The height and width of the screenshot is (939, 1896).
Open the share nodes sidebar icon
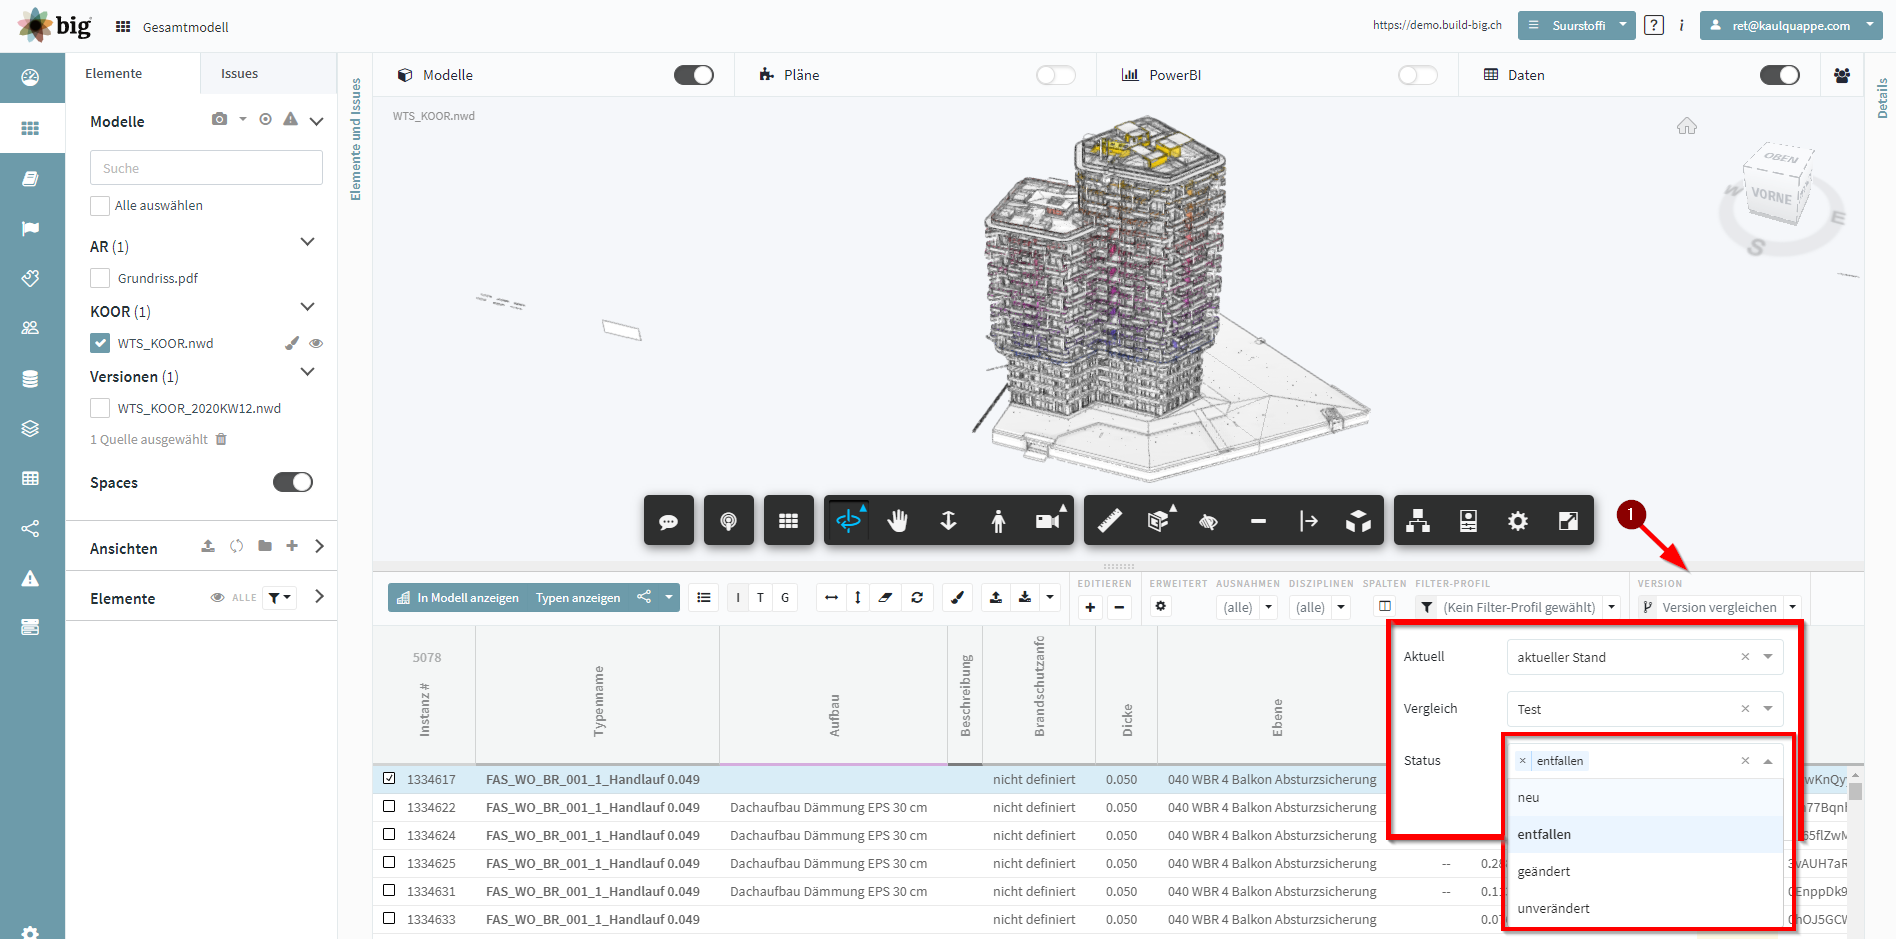30,529
